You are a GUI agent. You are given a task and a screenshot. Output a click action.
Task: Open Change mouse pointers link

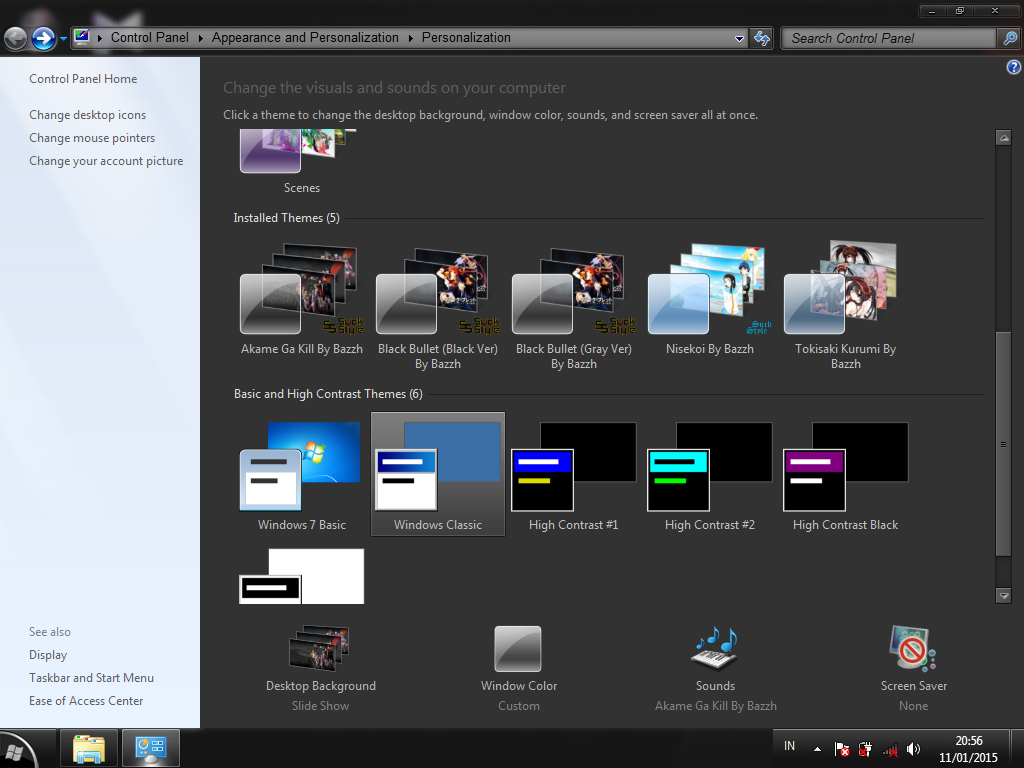point(92,138)
